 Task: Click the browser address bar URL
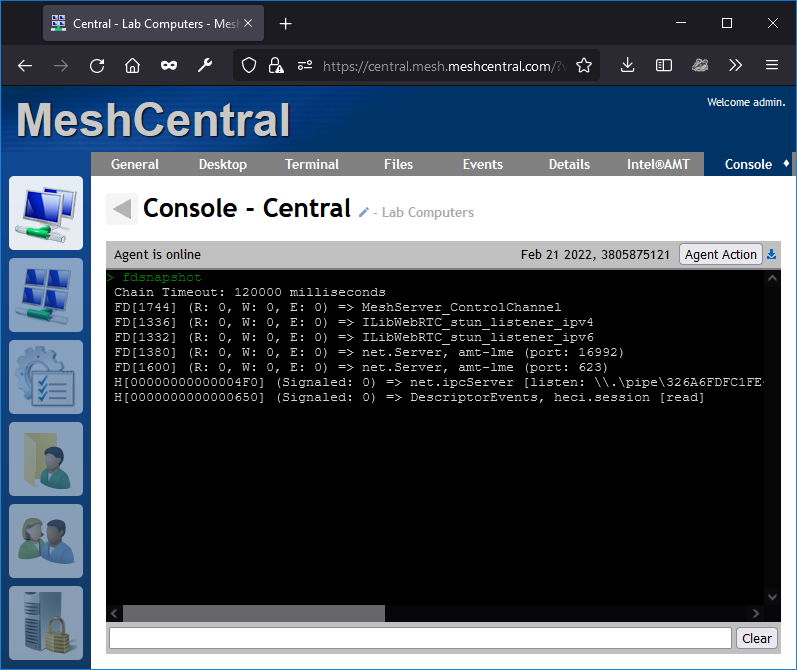[444, 66]
